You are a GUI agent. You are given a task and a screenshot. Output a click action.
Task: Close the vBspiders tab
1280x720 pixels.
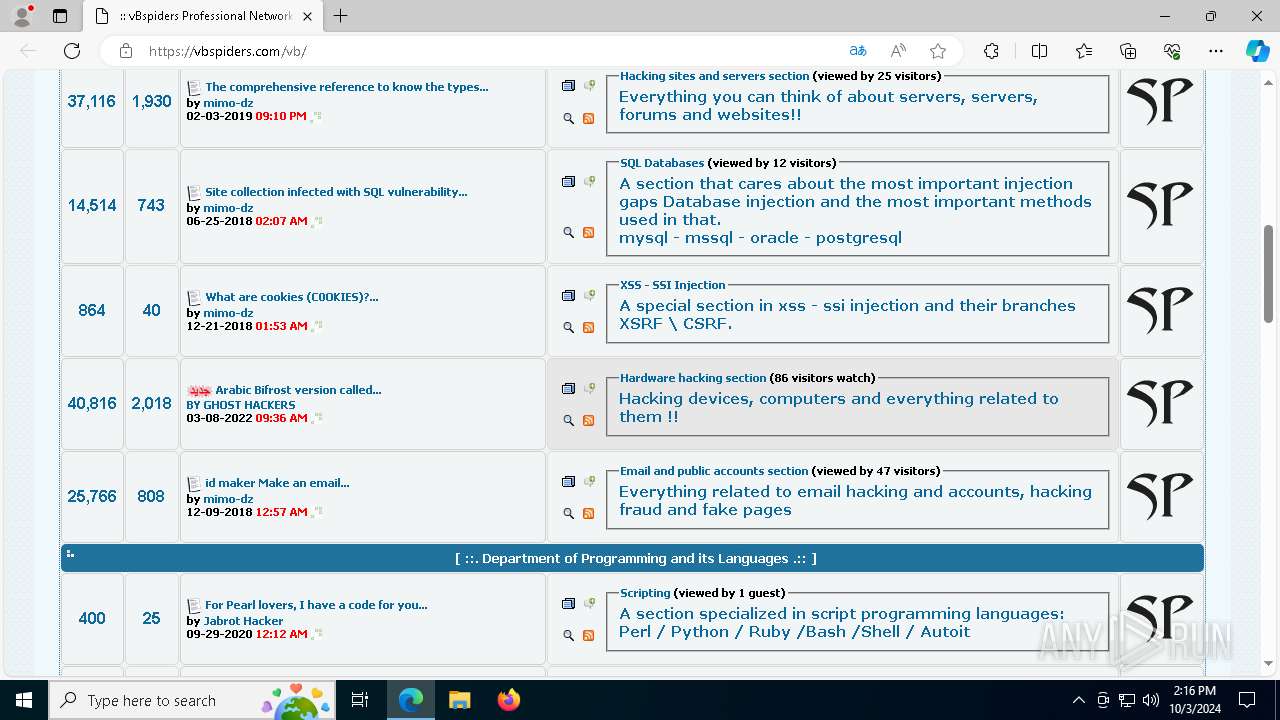306,16
